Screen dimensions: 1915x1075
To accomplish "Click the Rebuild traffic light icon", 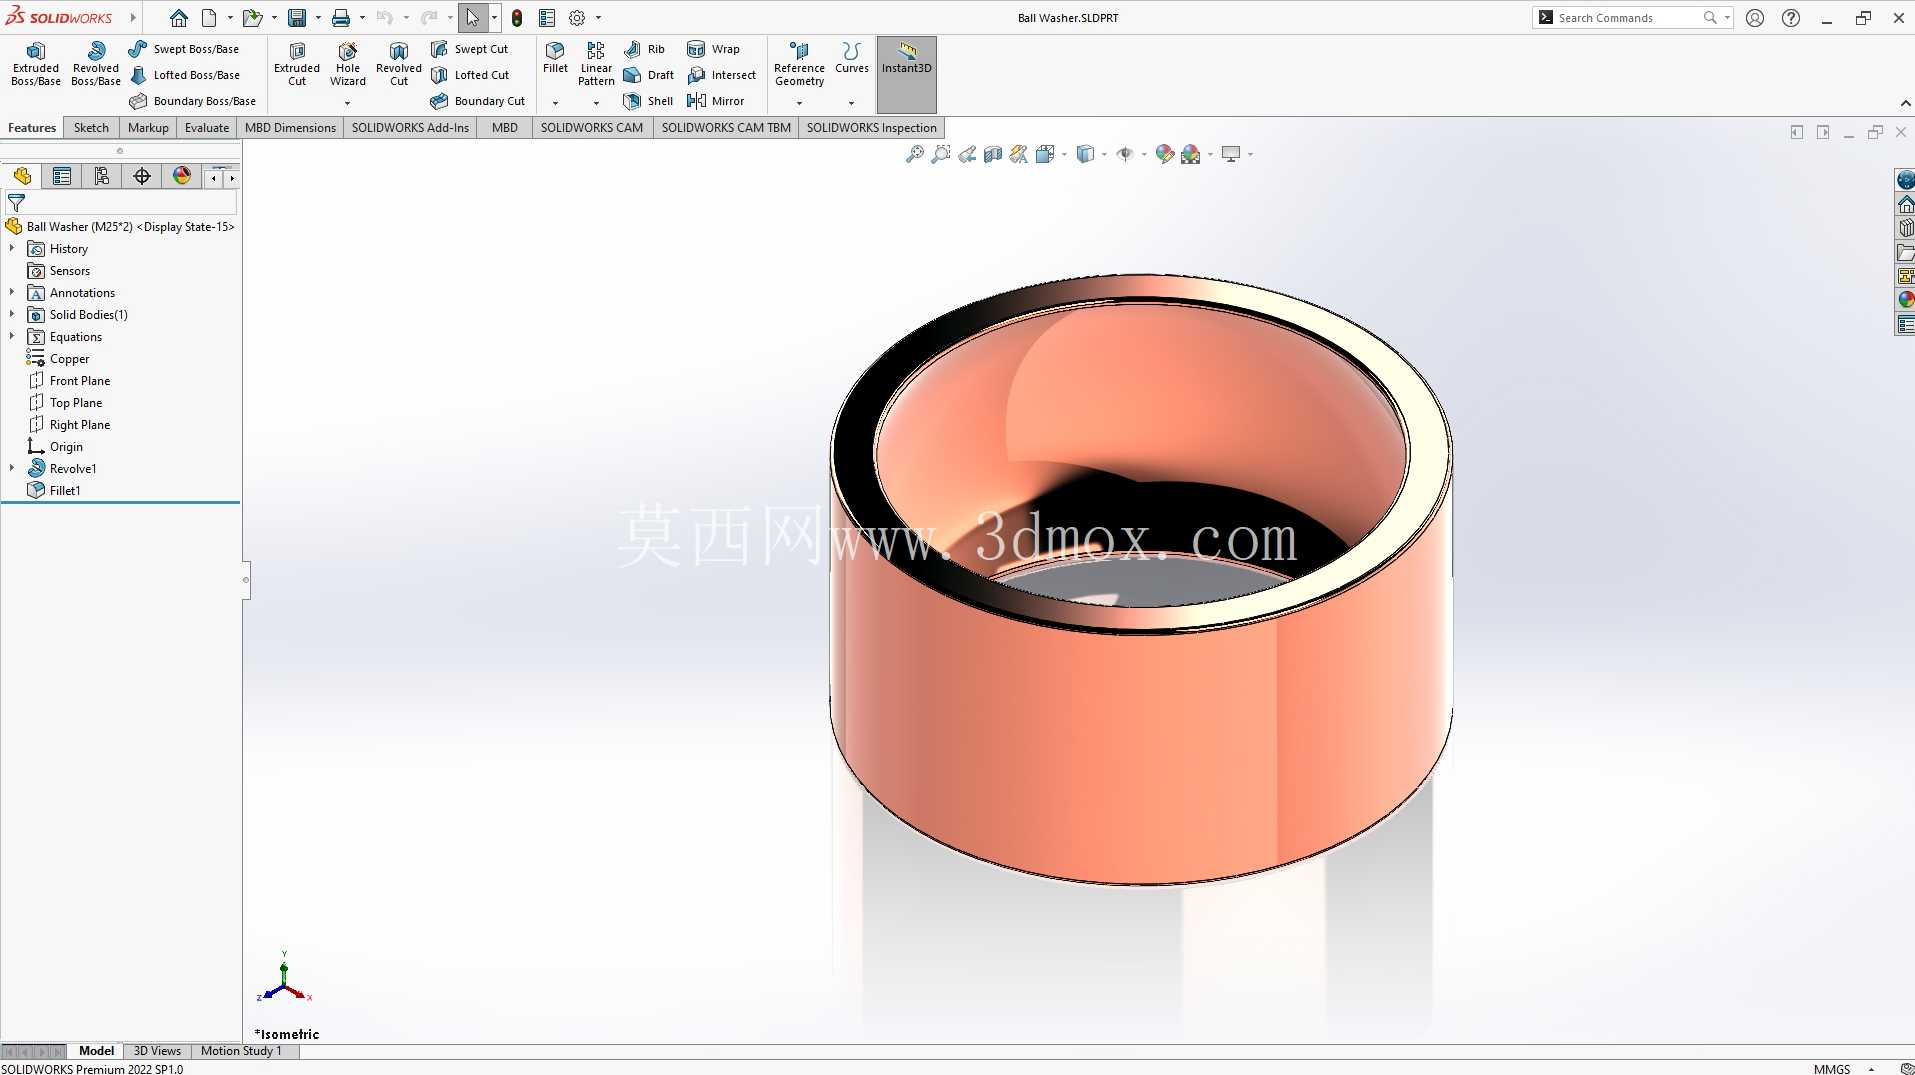I will (517, 18).
